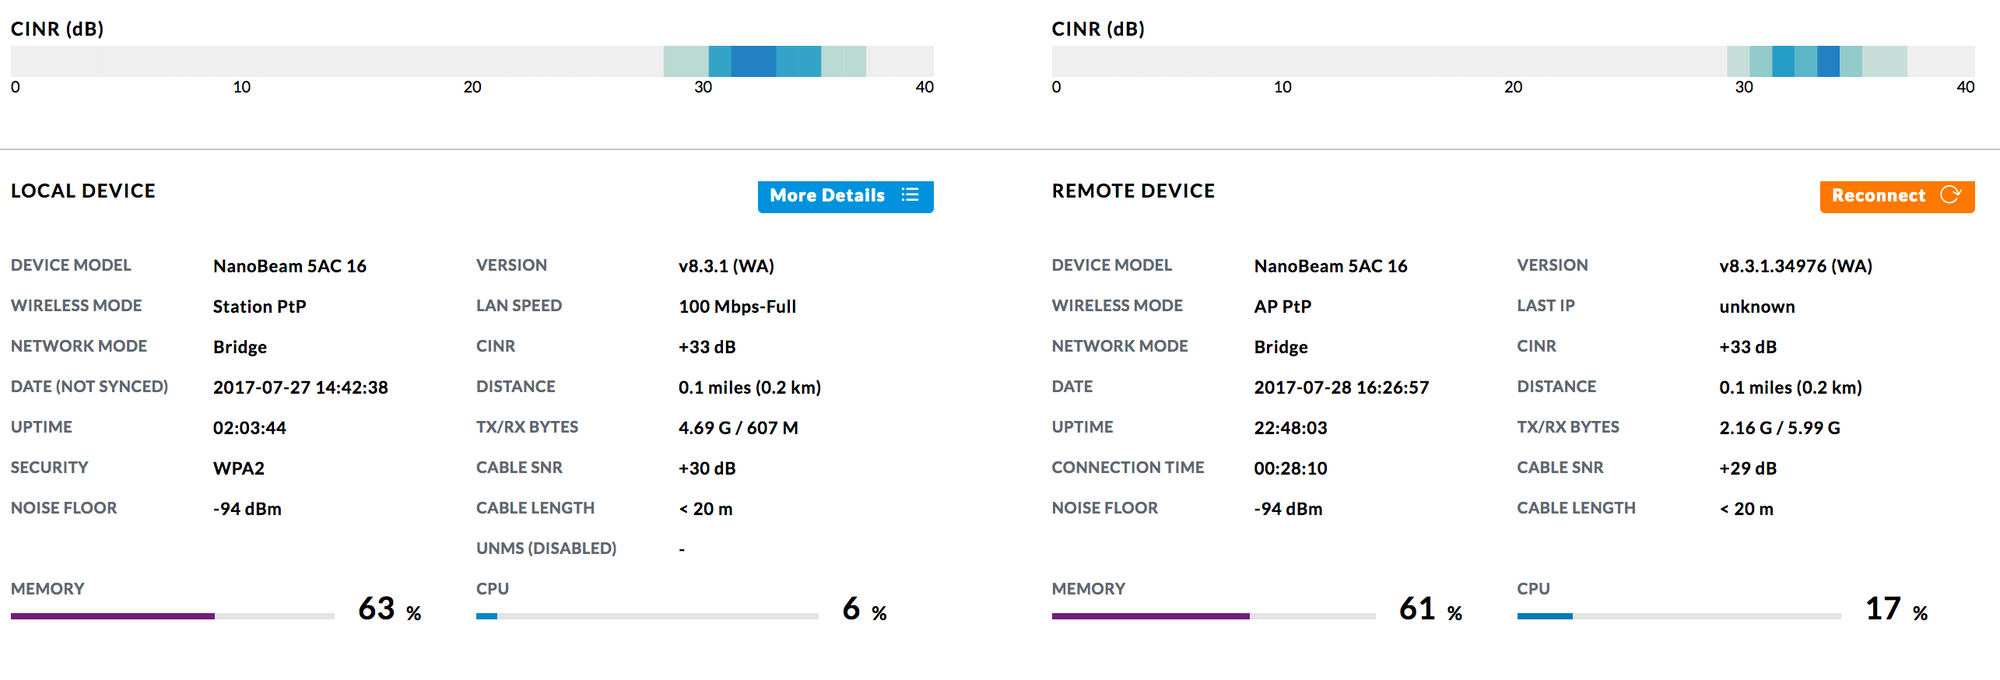Open More Details for the local device
Viewport: 2000px width, 680px height.
coord(844,196)
